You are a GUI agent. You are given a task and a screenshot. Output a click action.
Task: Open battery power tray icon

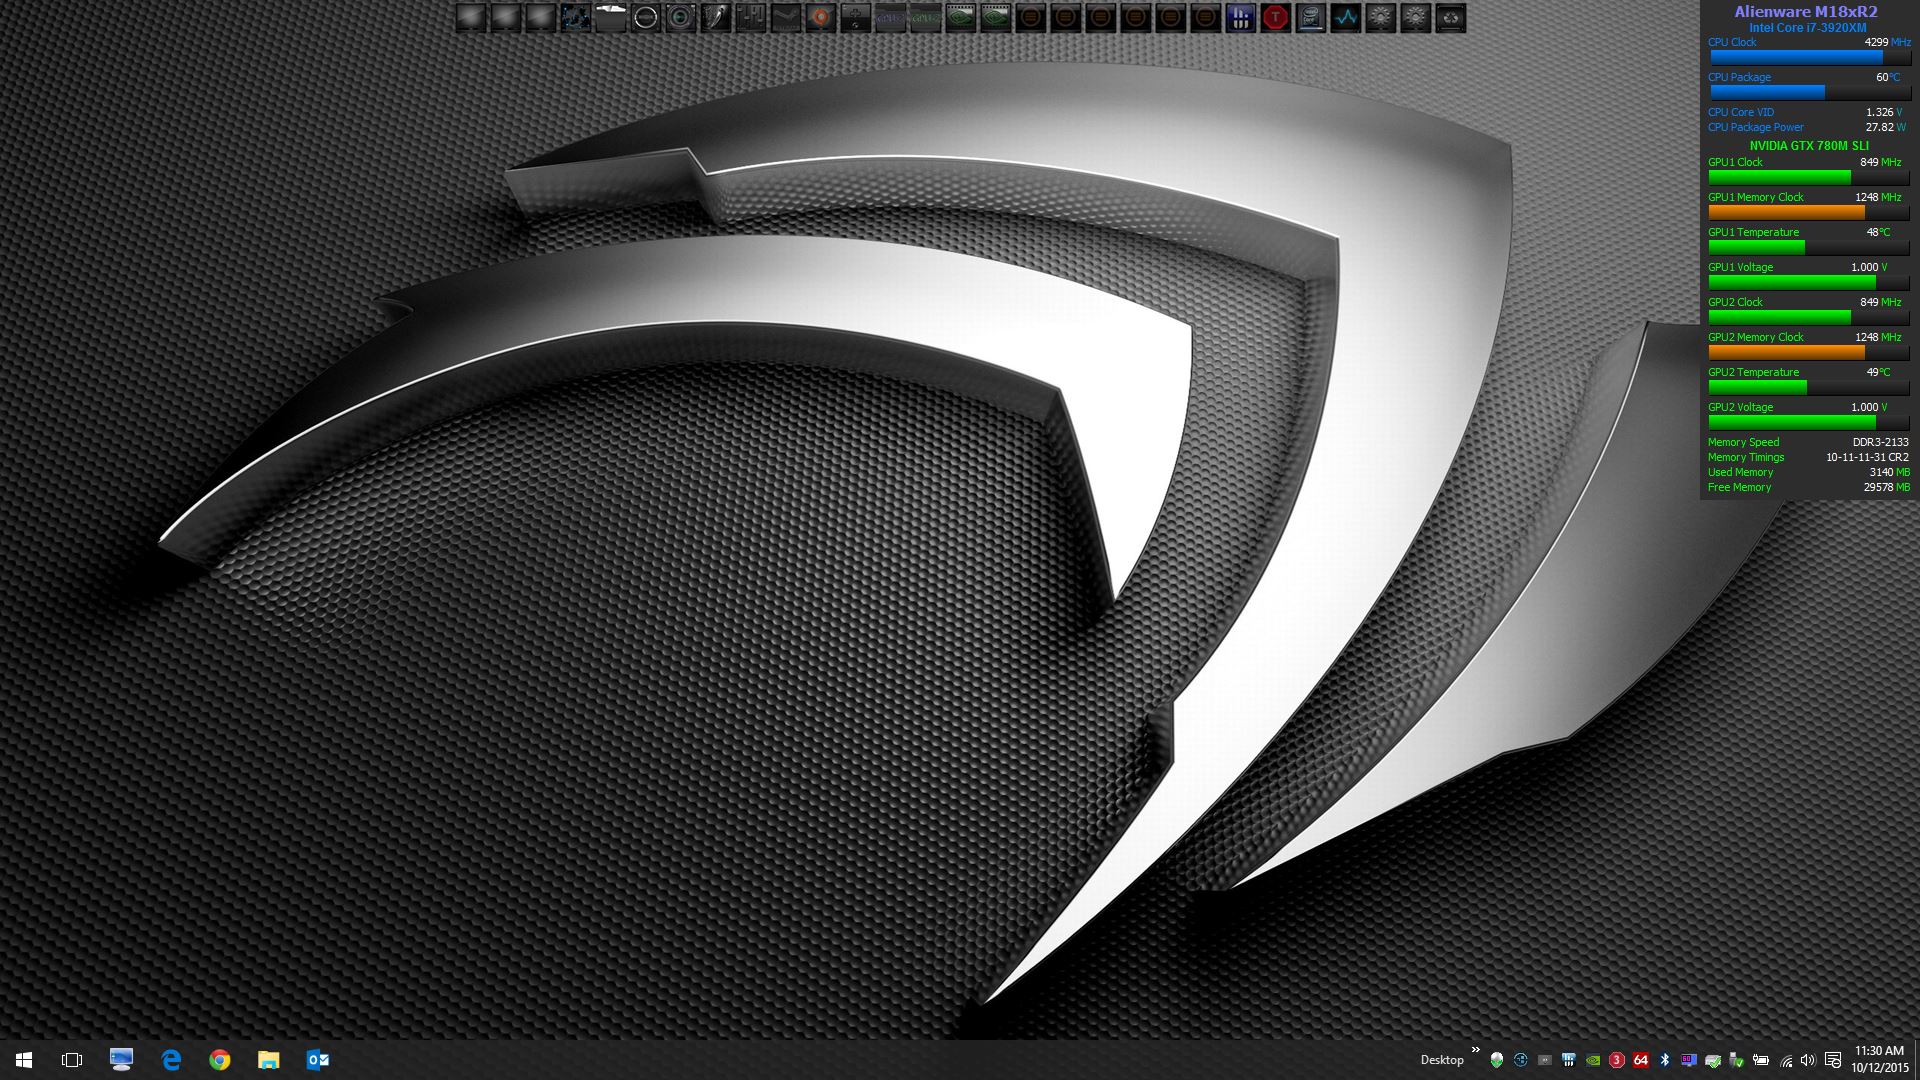[x=1761, y=1060]
